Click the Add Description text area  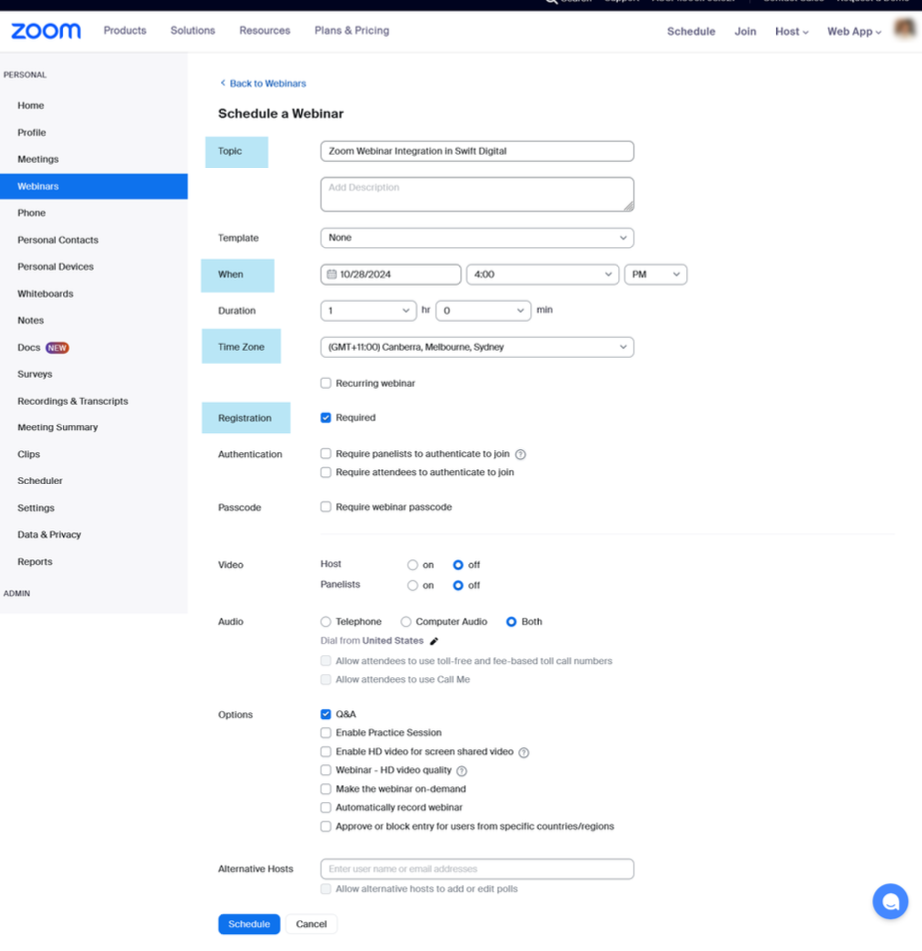pos(477,194)
